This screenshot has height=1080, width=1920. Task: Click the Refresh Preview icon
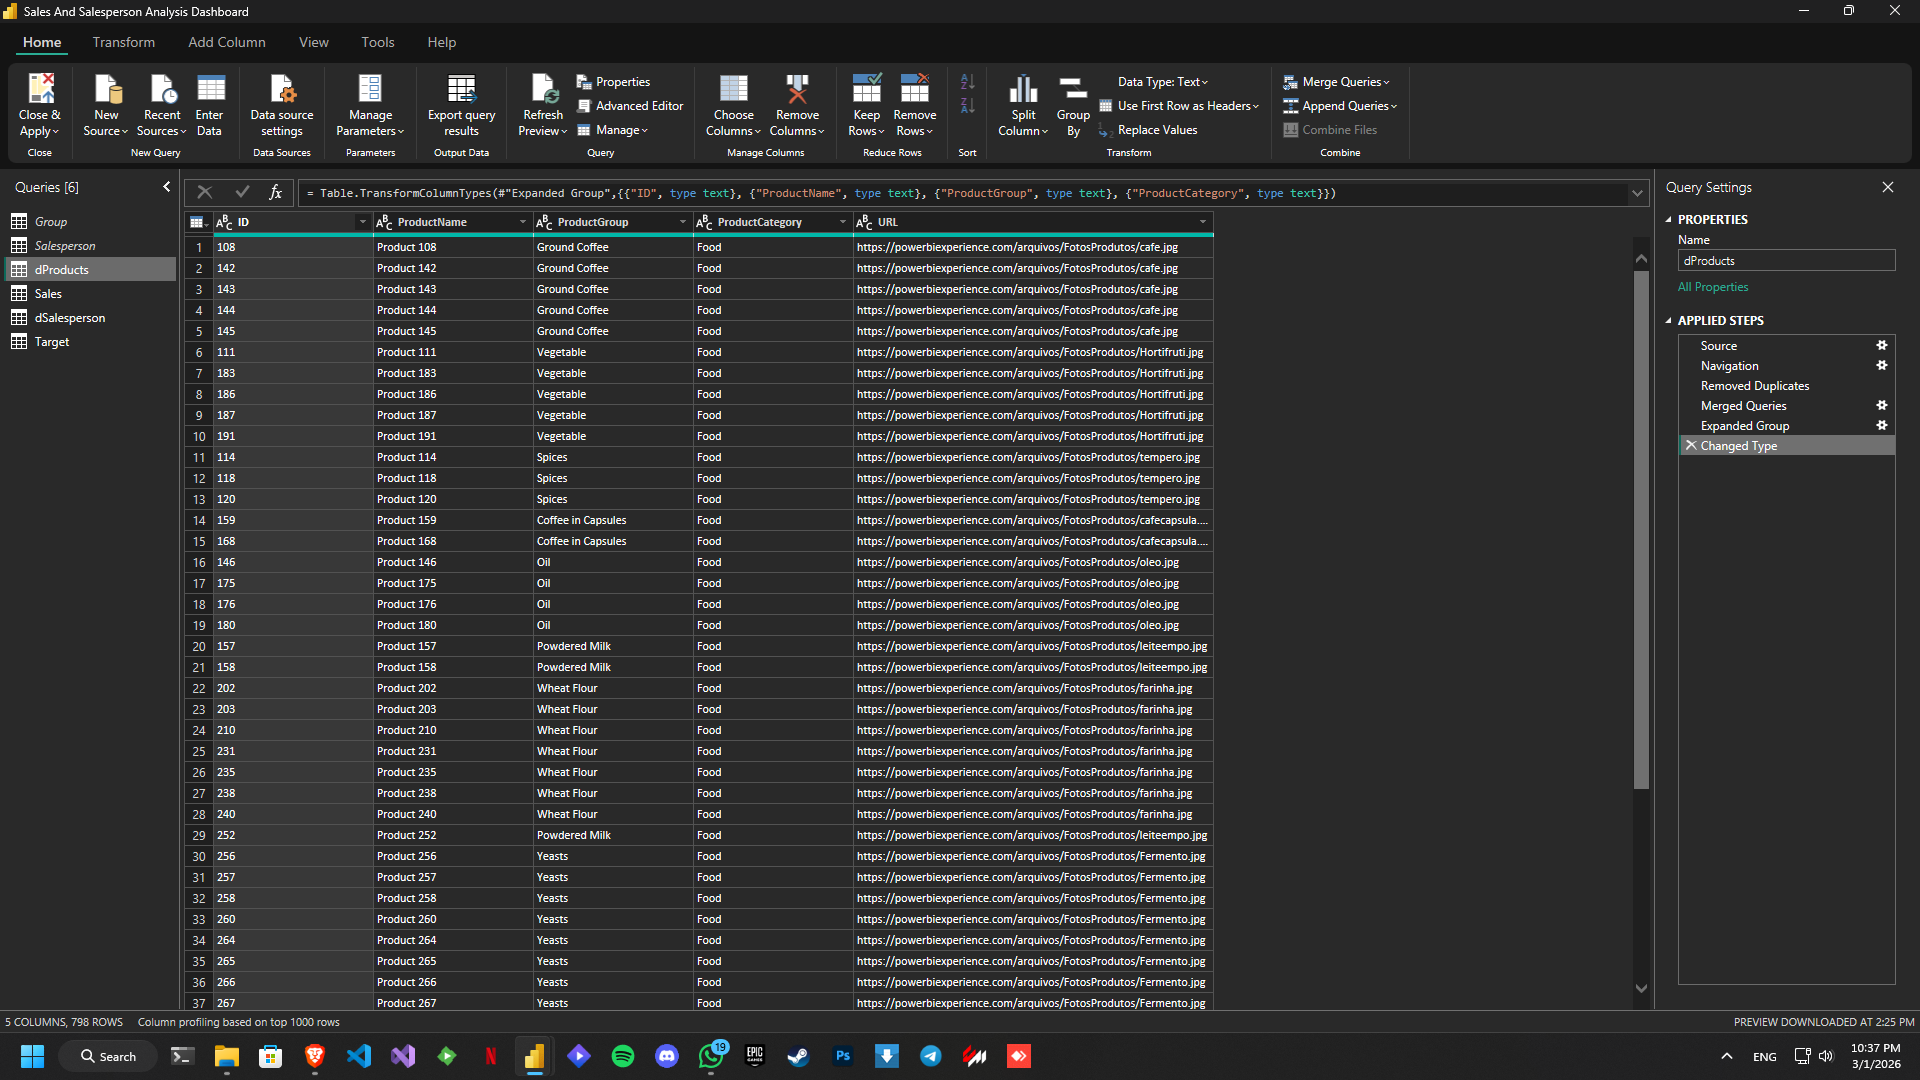(542, 88)
